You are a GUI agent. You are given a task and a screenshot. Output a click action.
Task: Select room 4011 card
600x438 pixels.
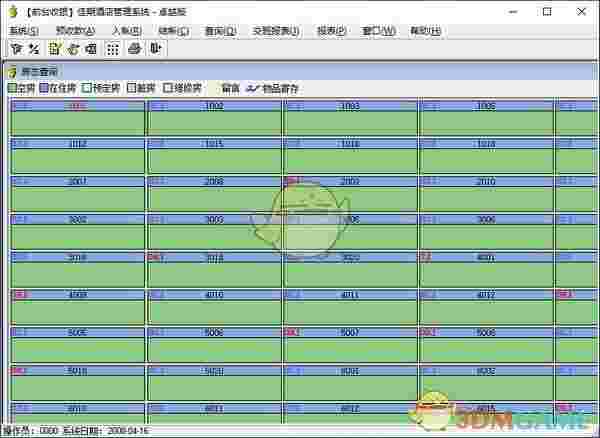pyautogui.click(x=350, y=307)
